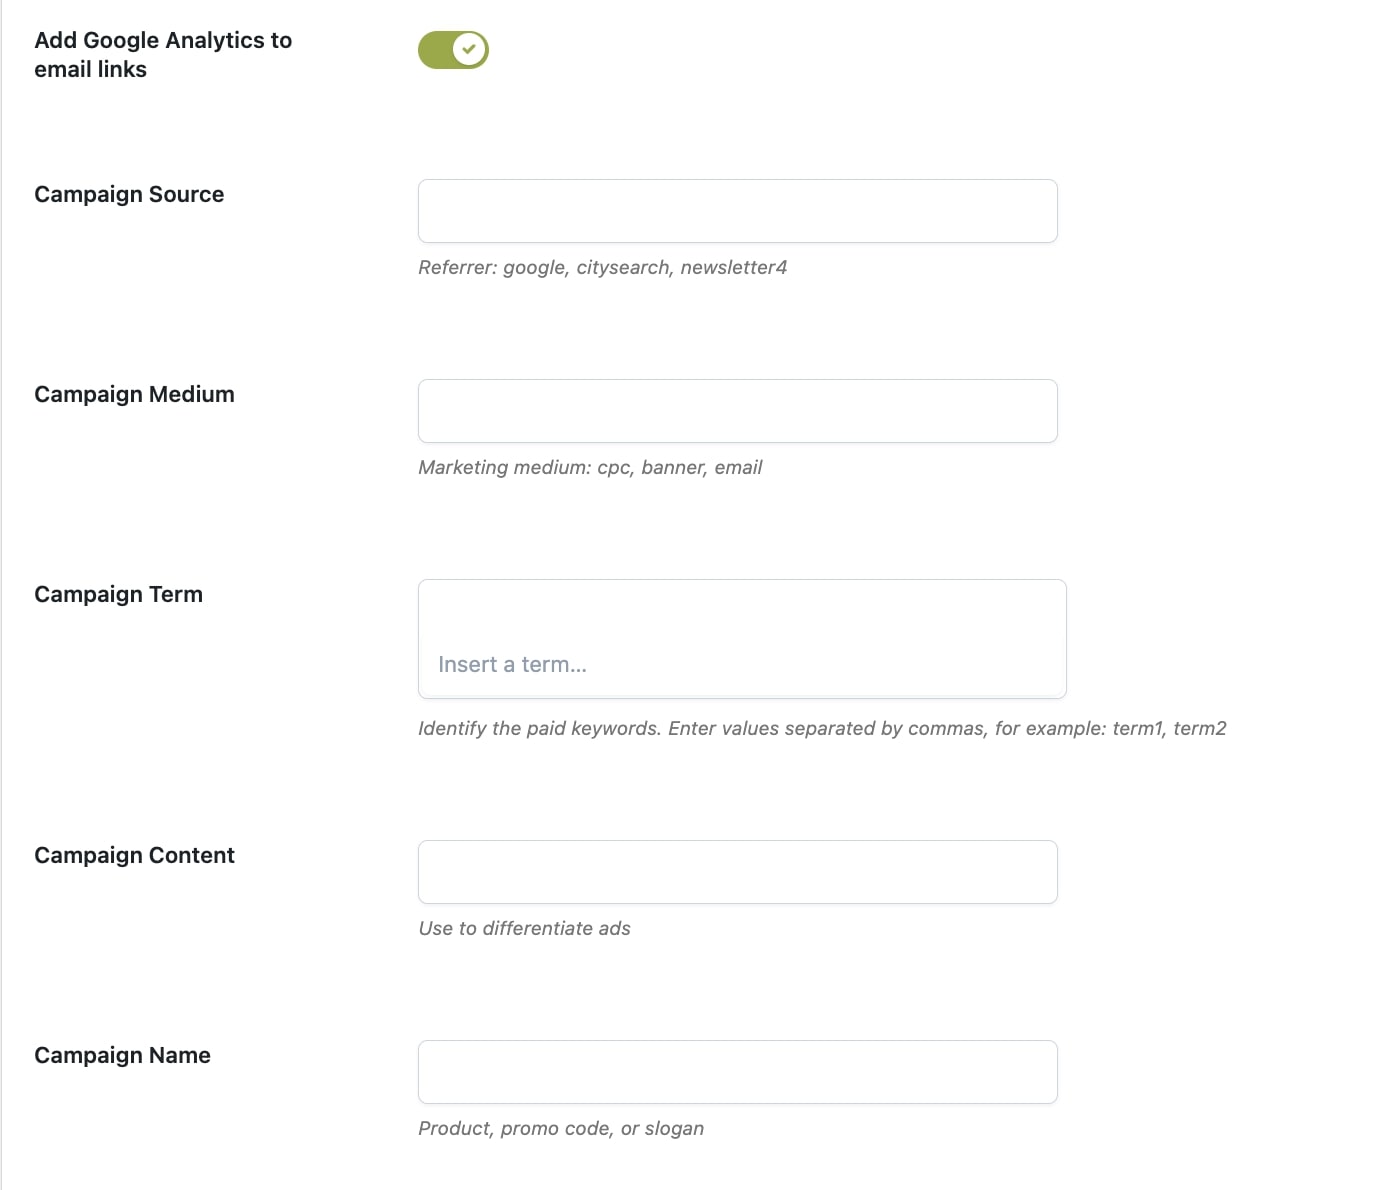The height and width of the screenshot is (1190, 1384).
Task: Click the green track of the analytics switch
Action: [x=434, y=50]
